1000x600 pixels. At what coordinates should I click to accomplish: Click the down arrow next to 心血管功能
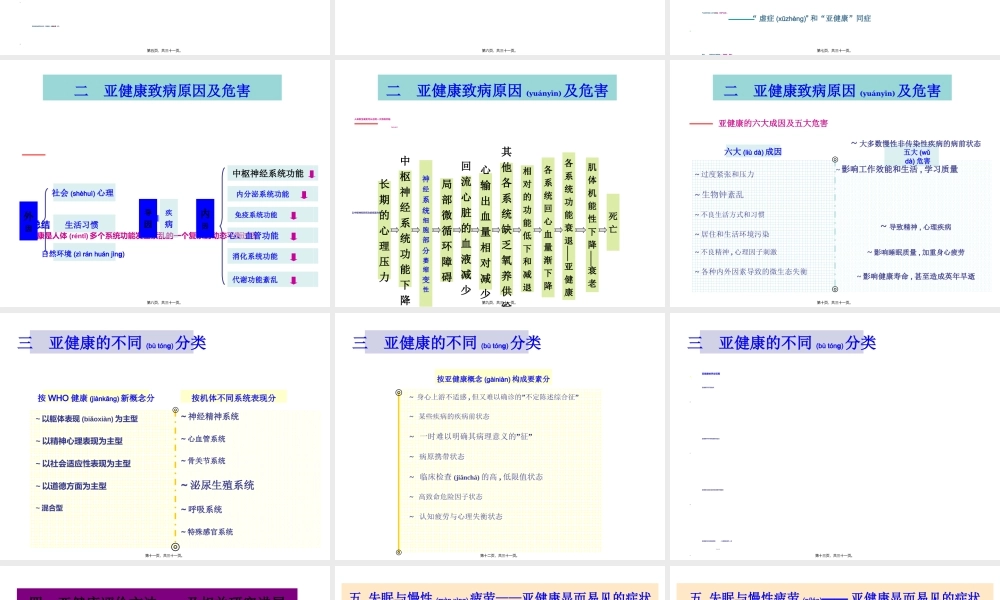pyautogui.click(x=294, y=235)
